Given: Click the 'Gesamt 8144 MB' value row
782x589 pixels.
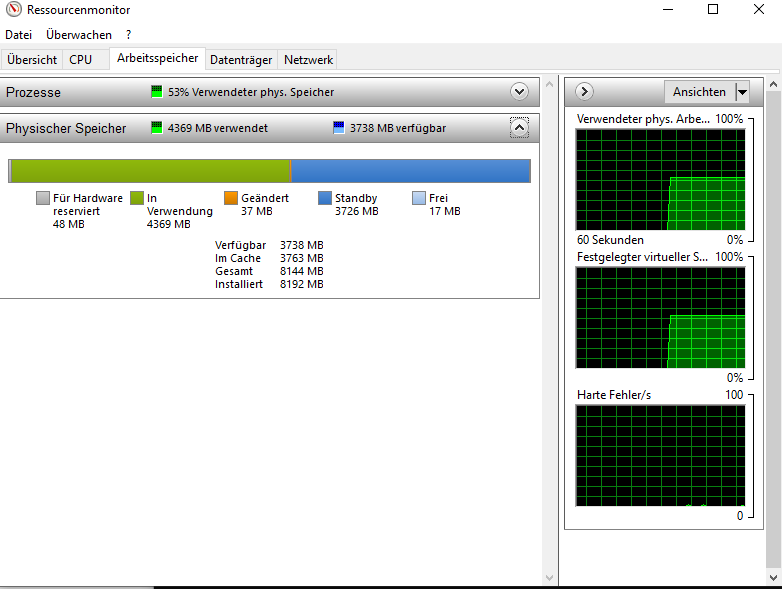Looking at the screenshot, I should [x=269, y=271].
